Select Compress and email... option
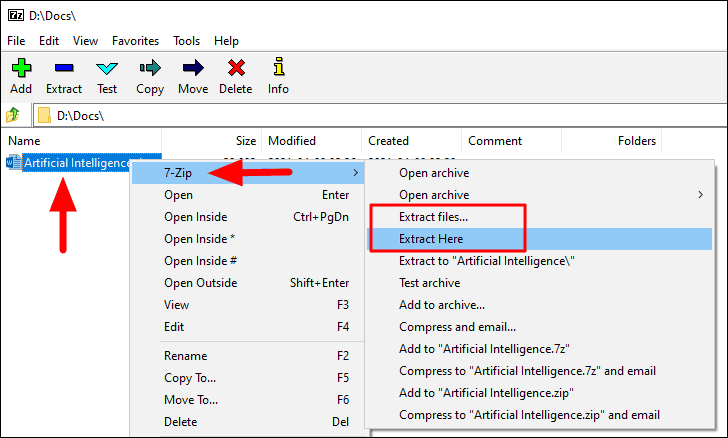Viewport: 728px width, 438px height. (540, 327)
